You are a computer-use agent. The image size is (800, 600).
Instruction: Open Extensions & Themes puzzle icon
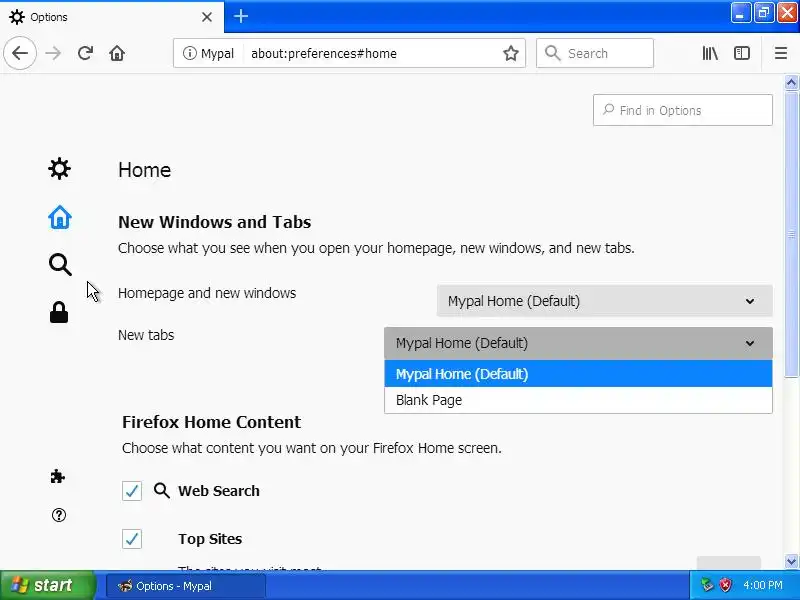58,477
